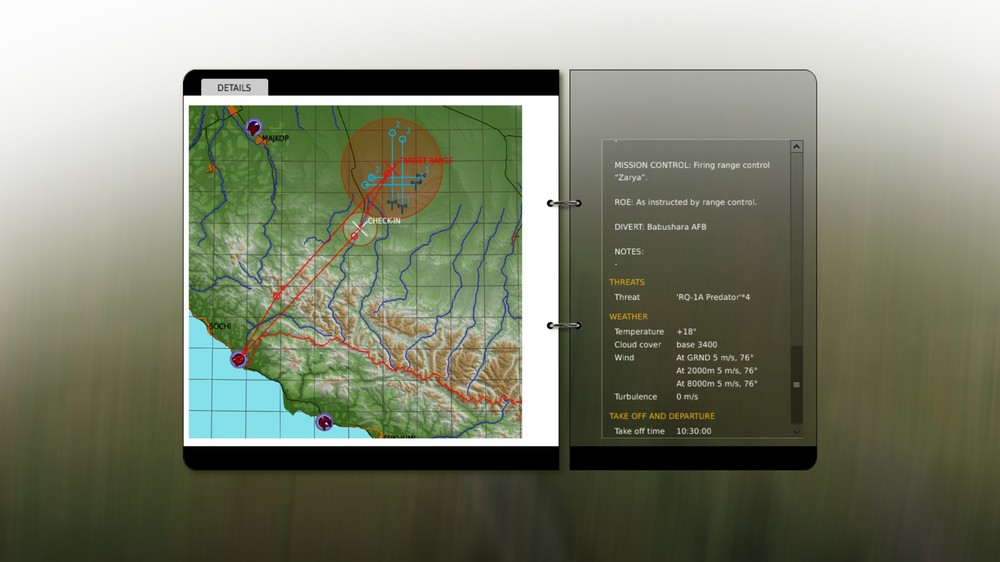Click the briefing scrollbar thumb

point(797,385)
